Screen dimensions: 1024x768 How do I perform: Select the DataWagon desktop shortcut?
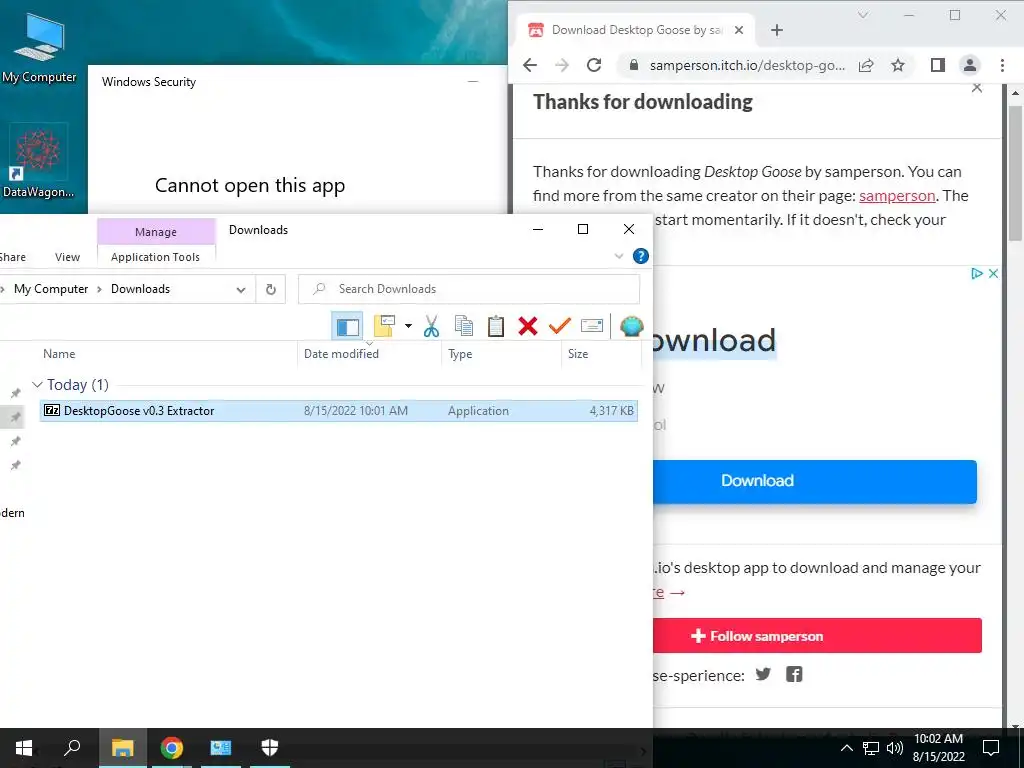tap(38, 161)
